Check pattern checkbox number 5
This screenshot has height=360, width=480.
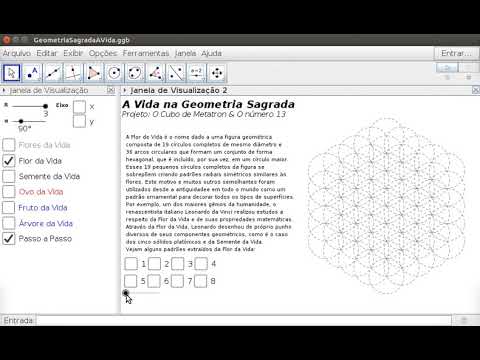[x=130, y=281]
